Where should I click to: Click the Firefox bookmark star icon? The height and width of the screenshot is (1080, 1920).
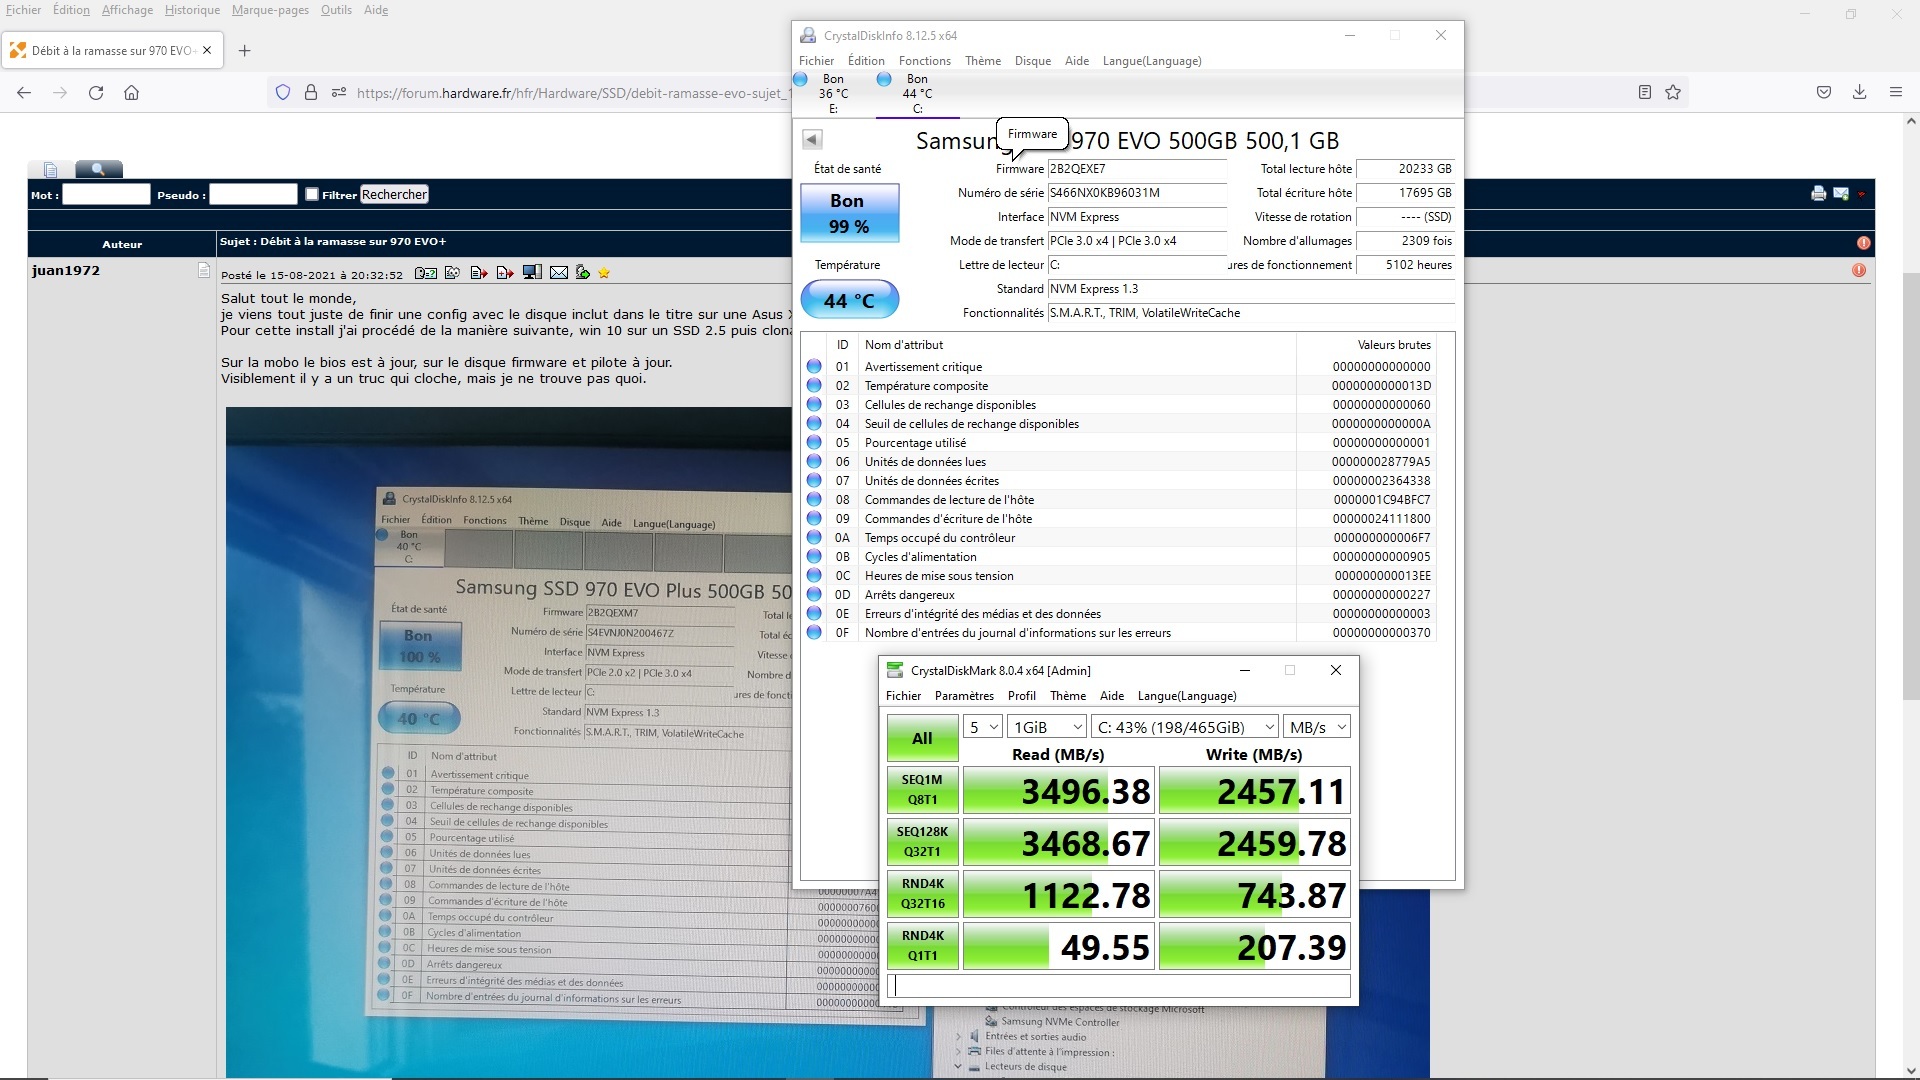(1673, 92)
